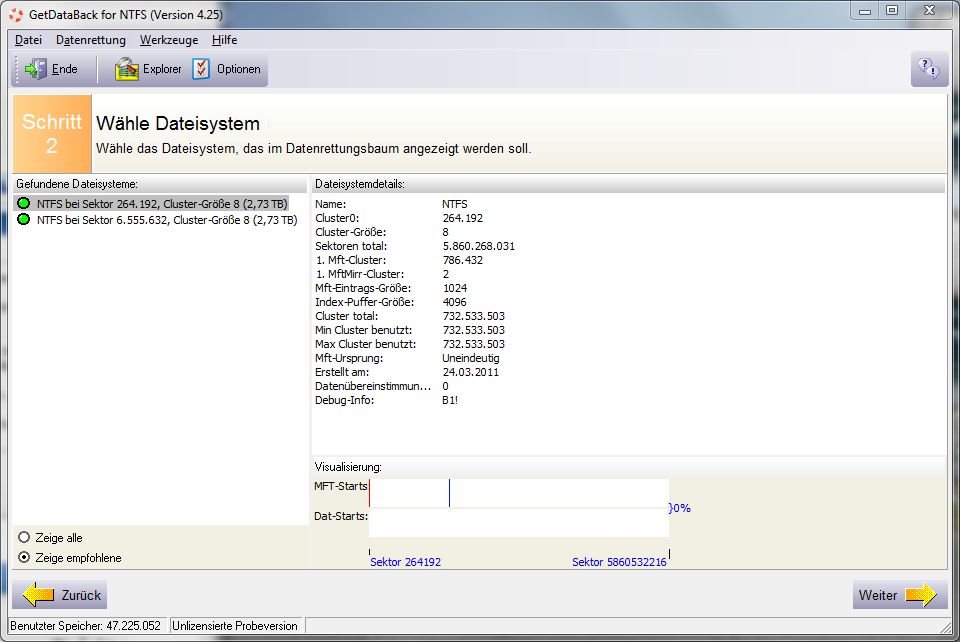
Task: Click the Visualisierung section label
Action: click(x=348, y=467)
